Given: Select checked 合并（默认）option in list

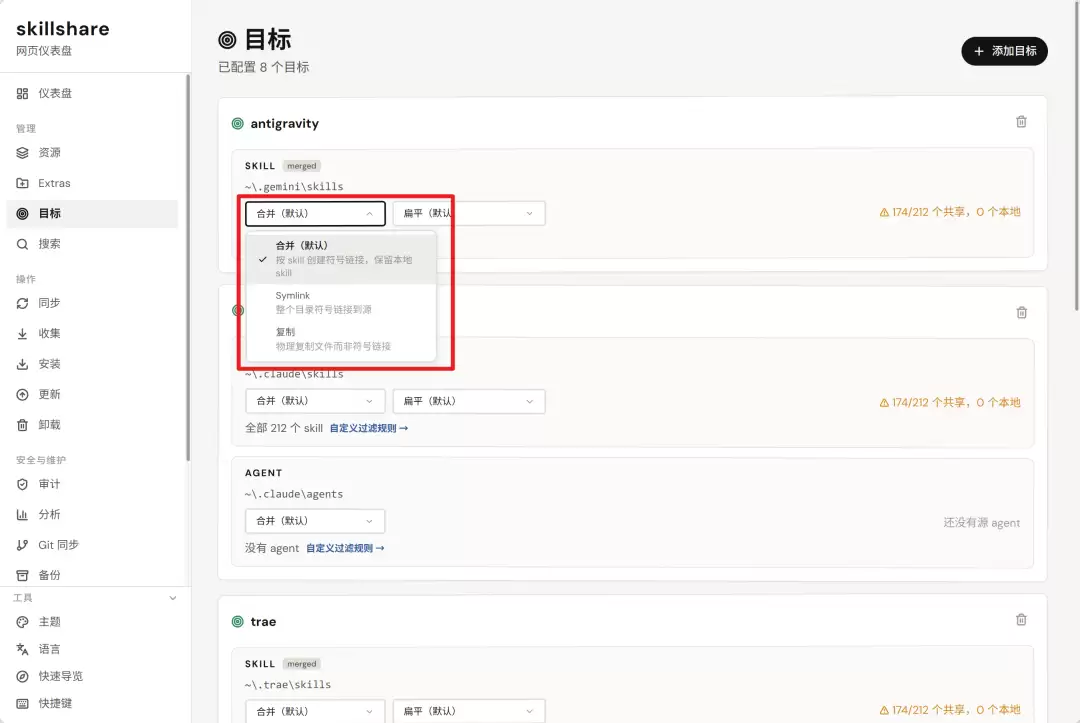Looking at the screenshot, I should [x=341, y=259].
